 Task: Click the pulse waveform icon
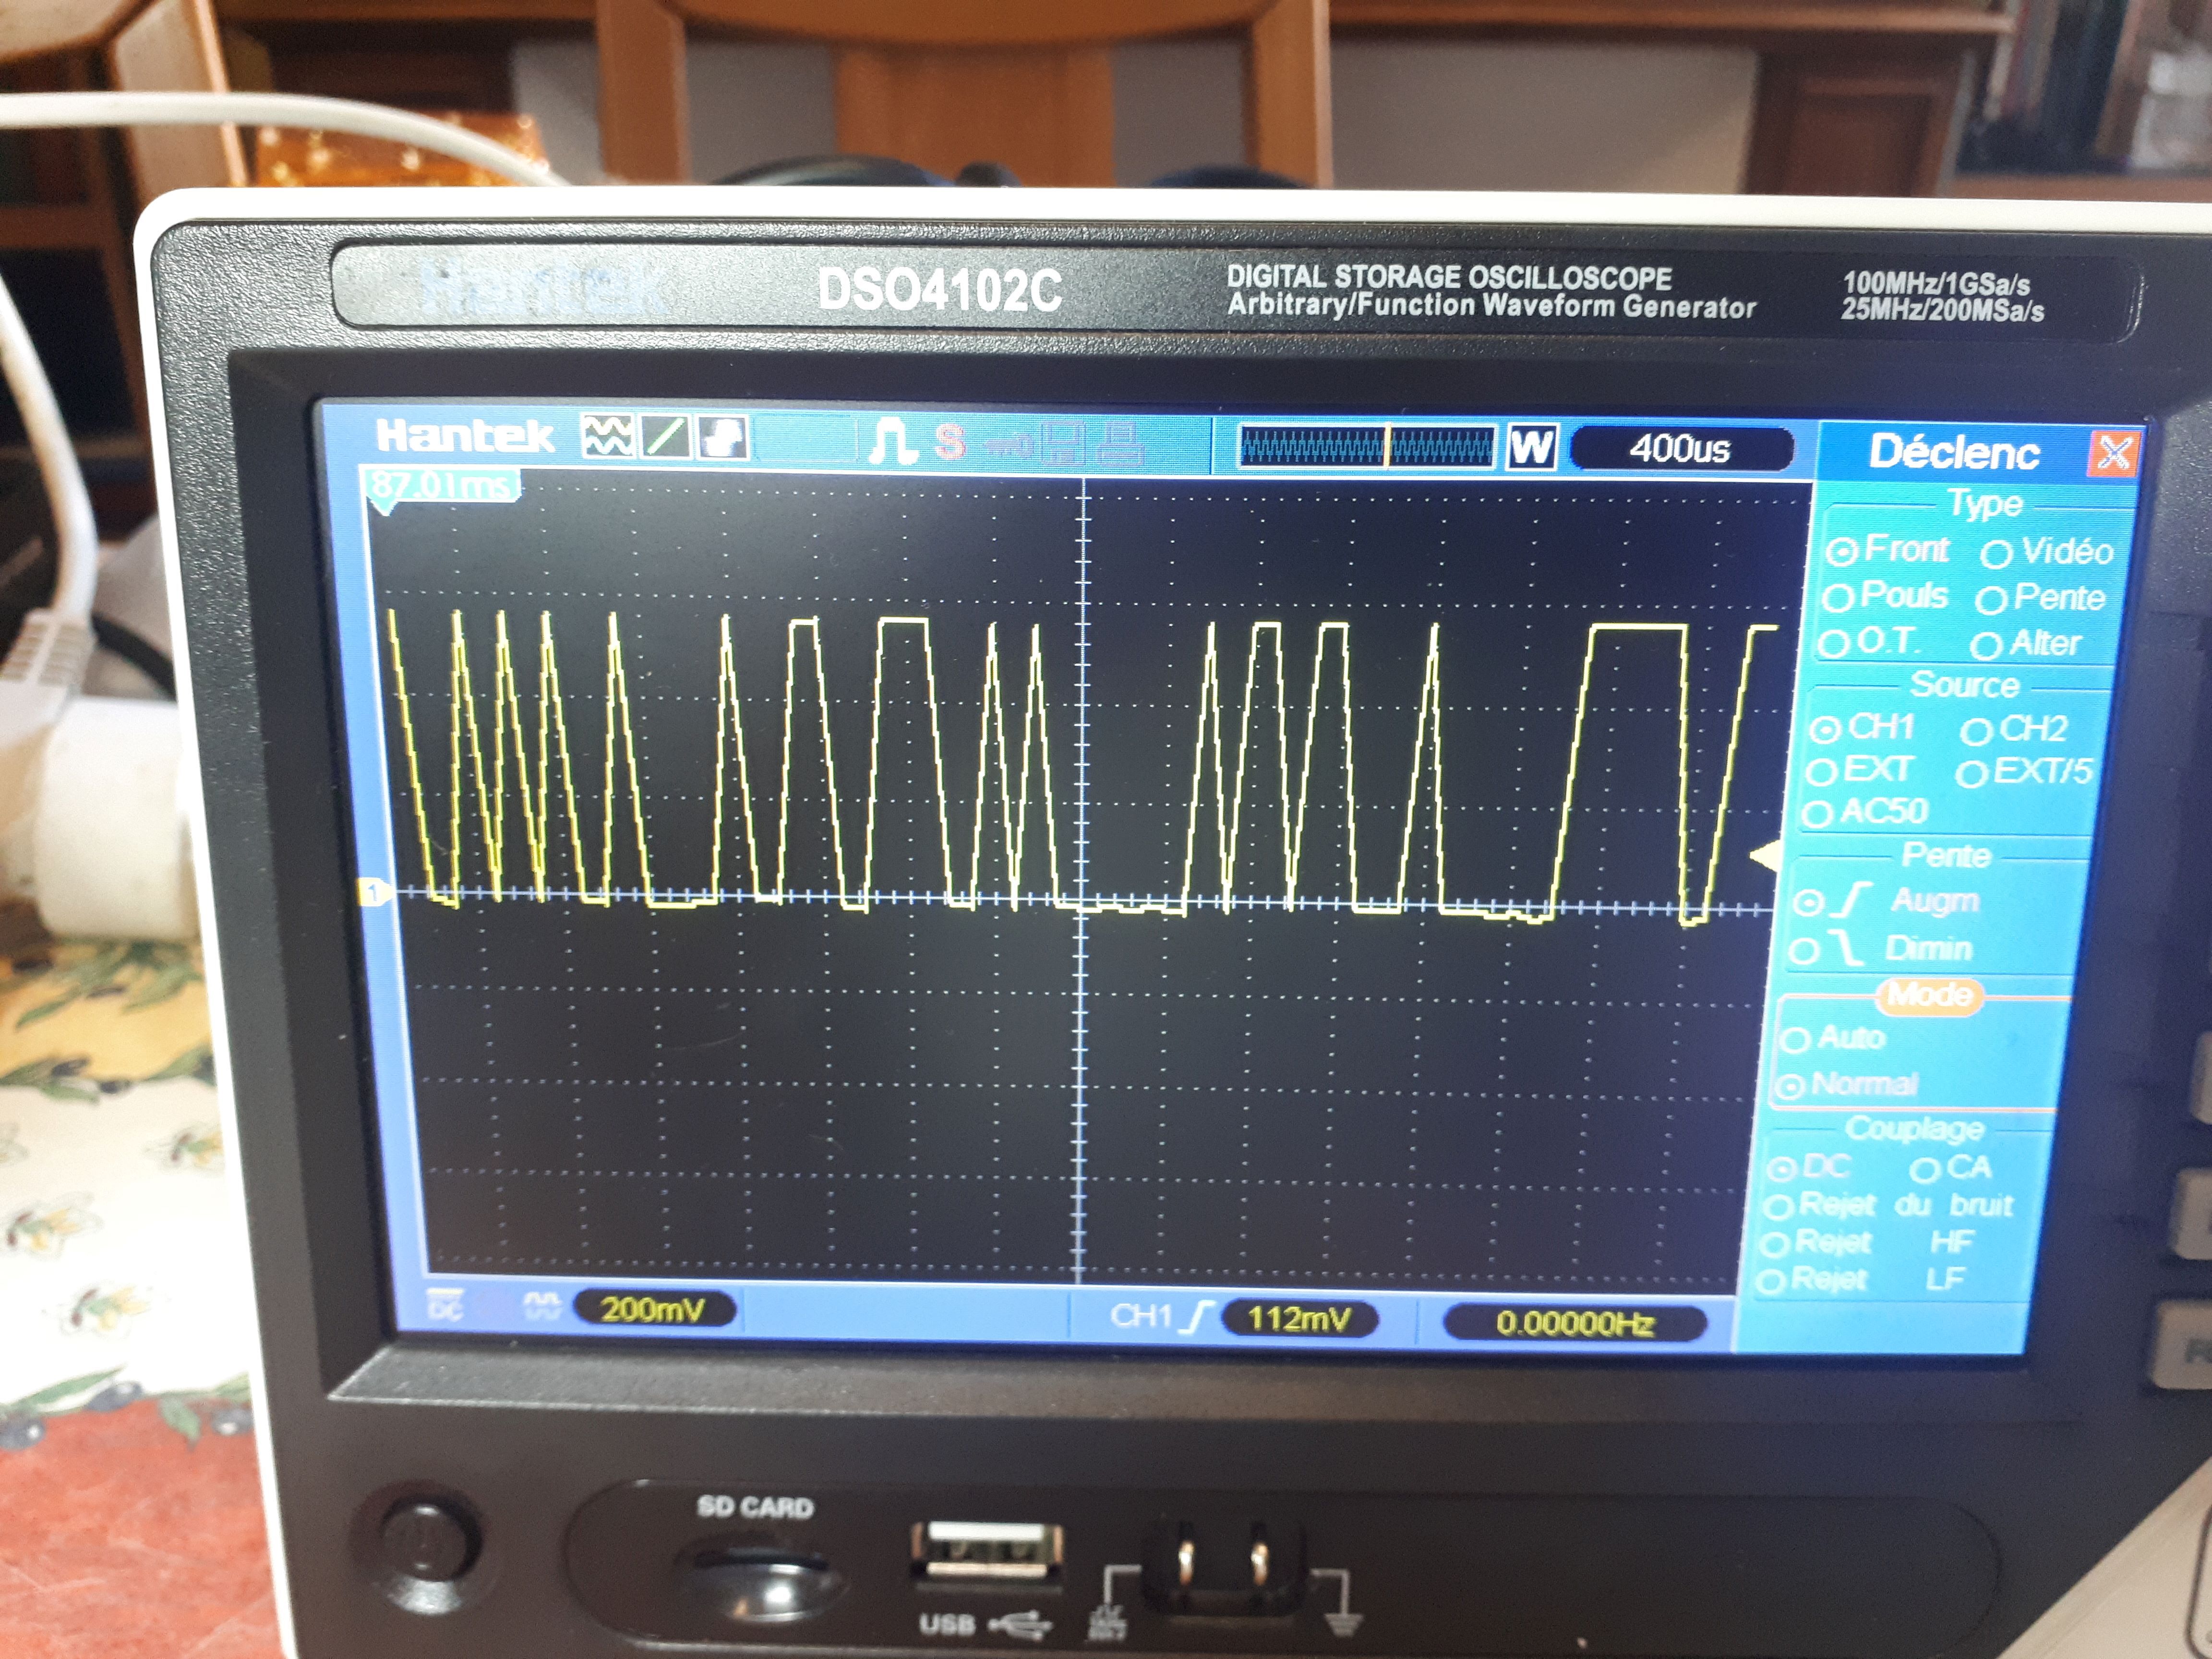(891, 441)
